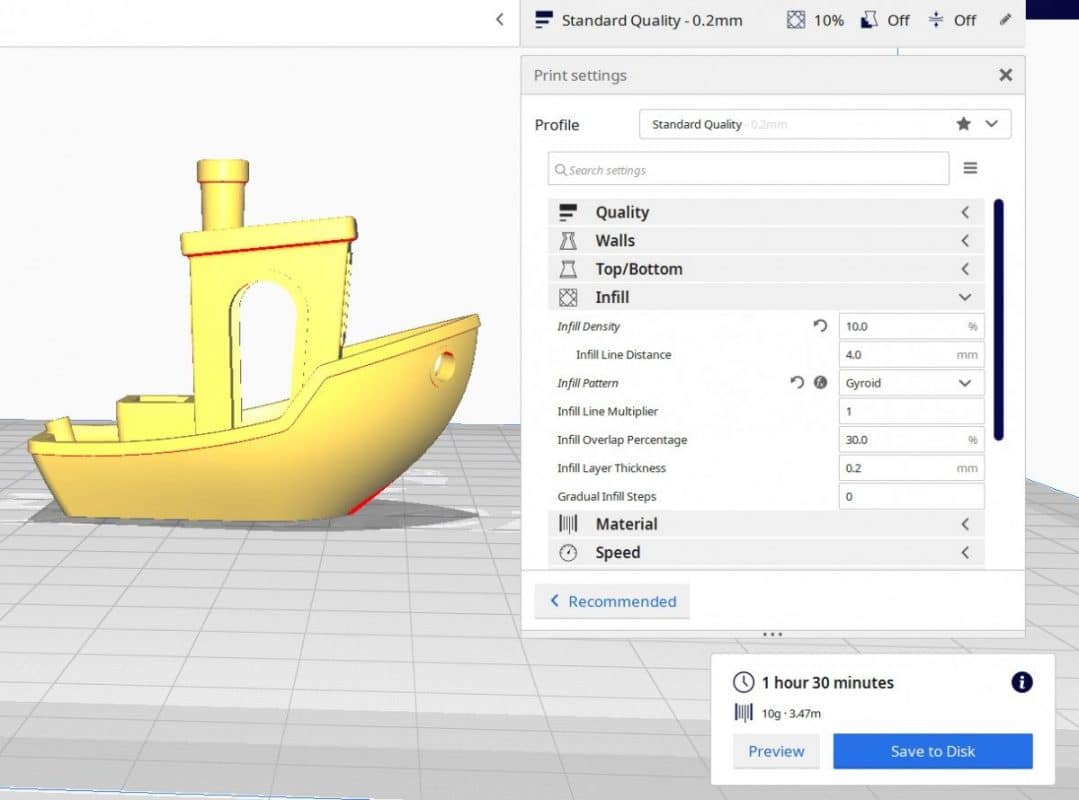Click the Walls category icon
The width and height of the screenshot is (1079, 800).
pos(568,241)
